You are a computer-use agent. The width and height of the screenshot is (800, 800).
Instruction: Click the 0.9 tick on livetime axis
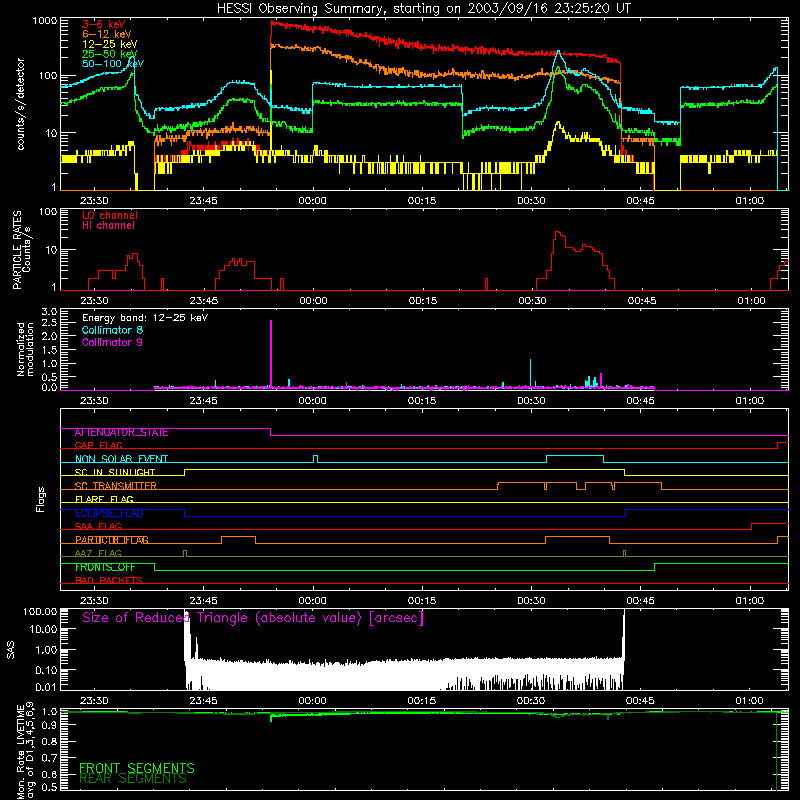(49, 724)
